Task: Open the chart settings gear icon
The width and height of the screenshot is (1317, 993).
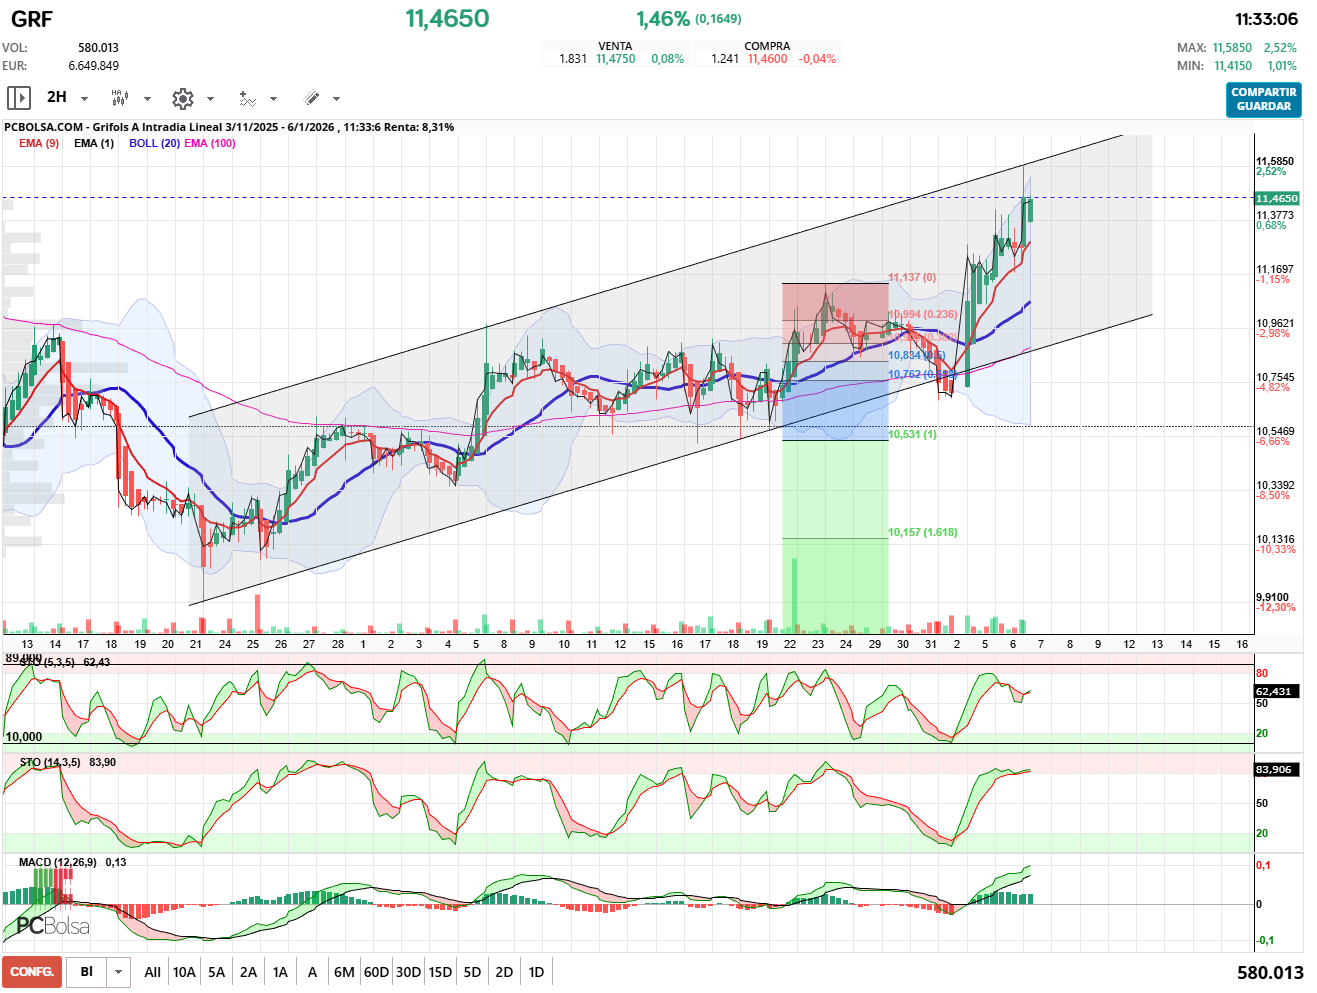Action: (182, 98)
